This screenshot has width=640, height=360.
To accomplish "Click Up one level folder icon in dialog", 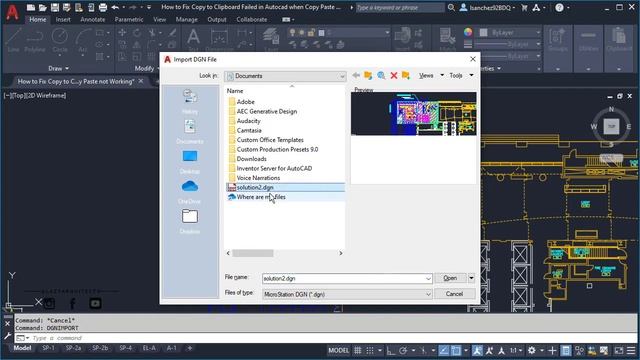I will [368, 76].
